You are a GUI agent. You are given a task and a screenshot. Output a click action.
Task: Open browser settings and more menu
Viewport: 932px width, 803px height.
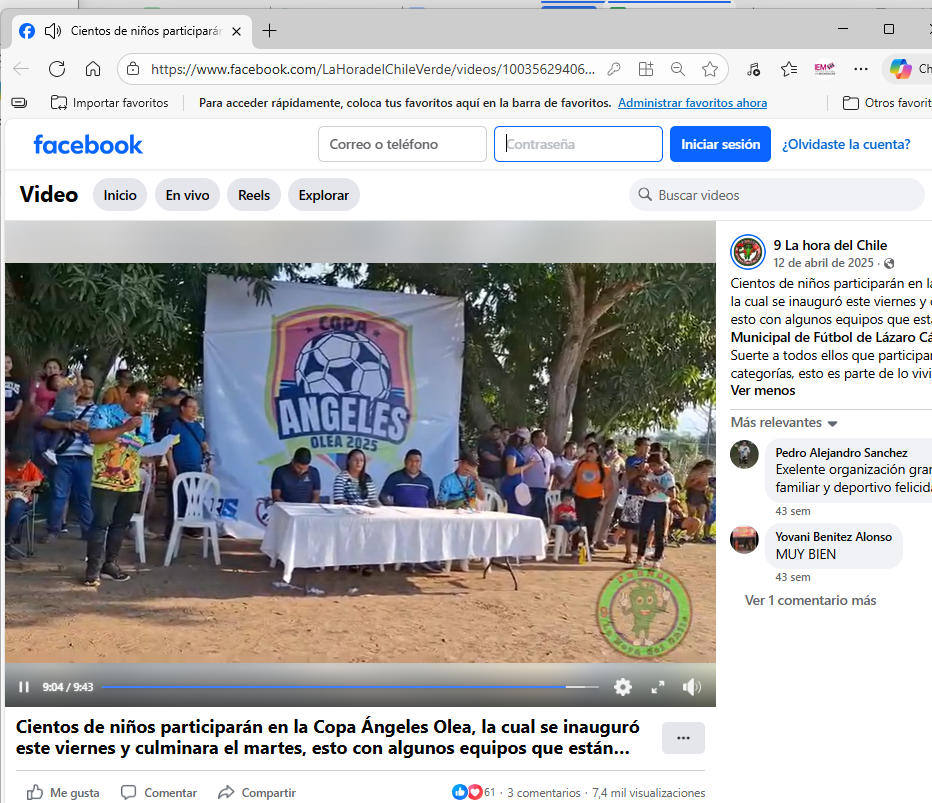click(x=861, y=69)
